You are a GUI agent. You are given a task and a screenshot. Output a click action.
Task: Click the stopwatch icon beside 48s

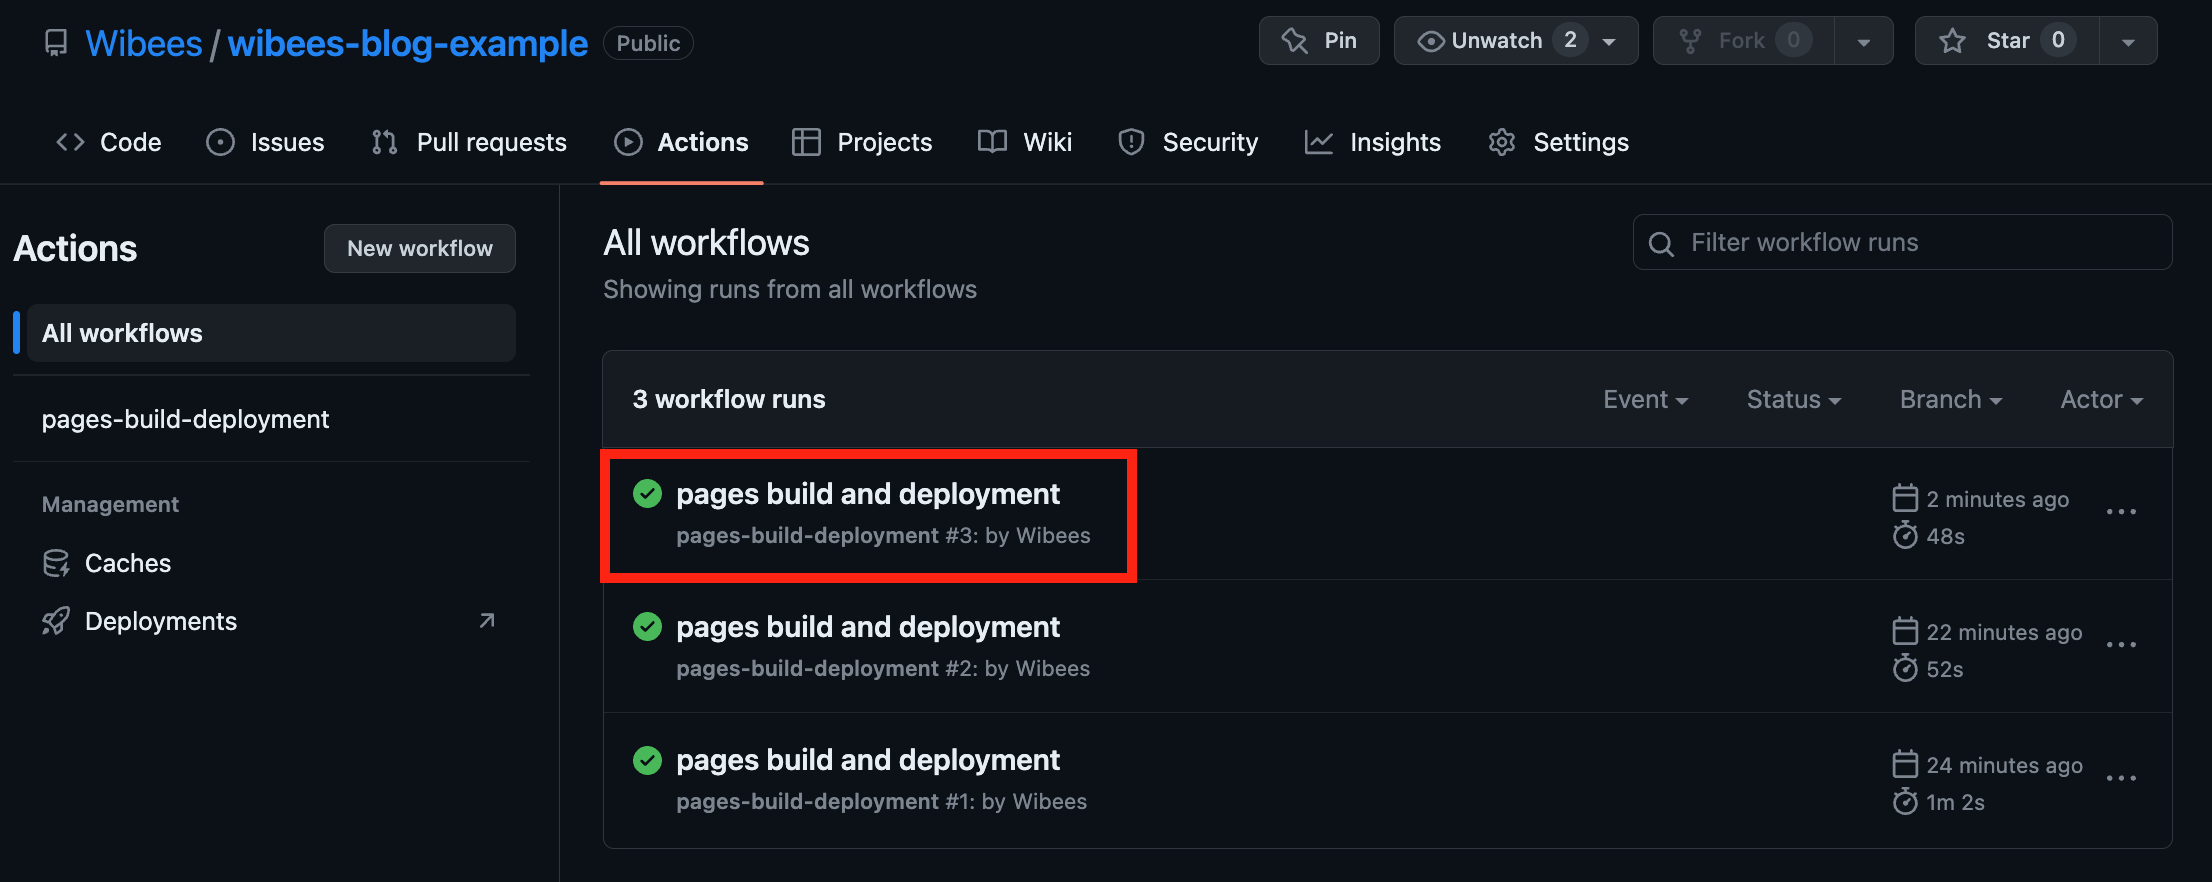(1905, 535)
